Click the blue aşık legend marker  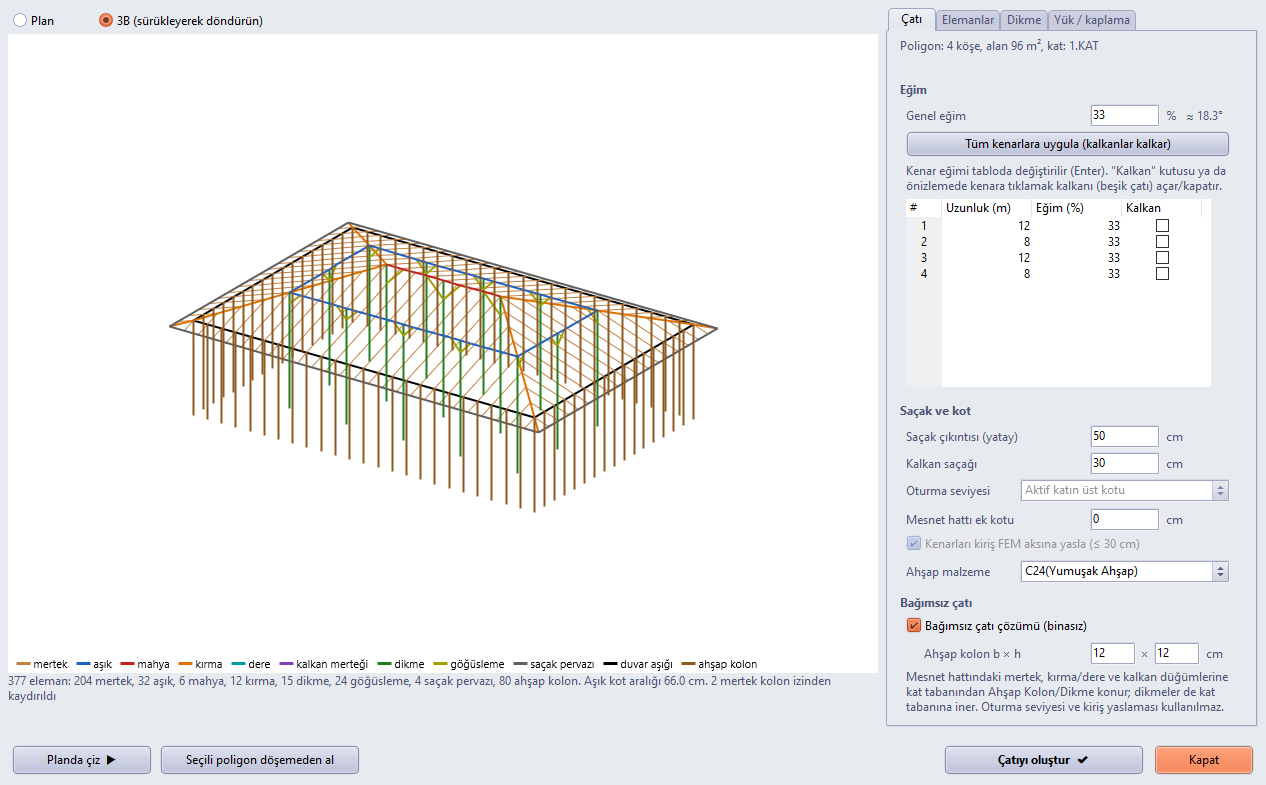coord(83,664)
